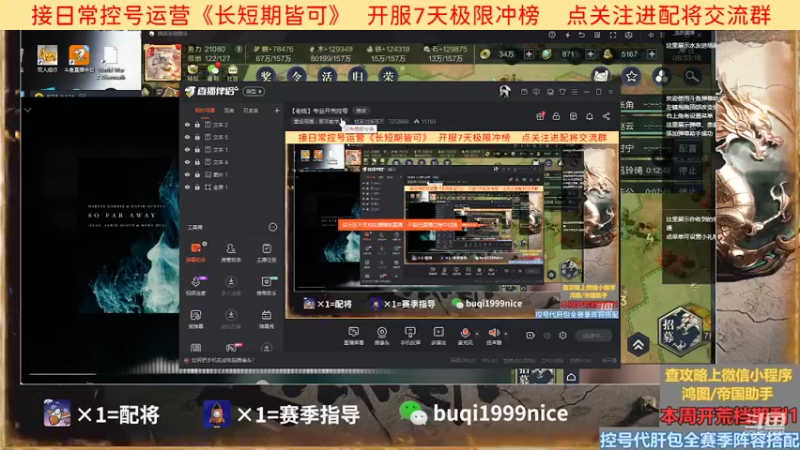Screen dimensions: 800x450
Task: Open the user avatar in streaming app title bar
Action: (505, 91)
